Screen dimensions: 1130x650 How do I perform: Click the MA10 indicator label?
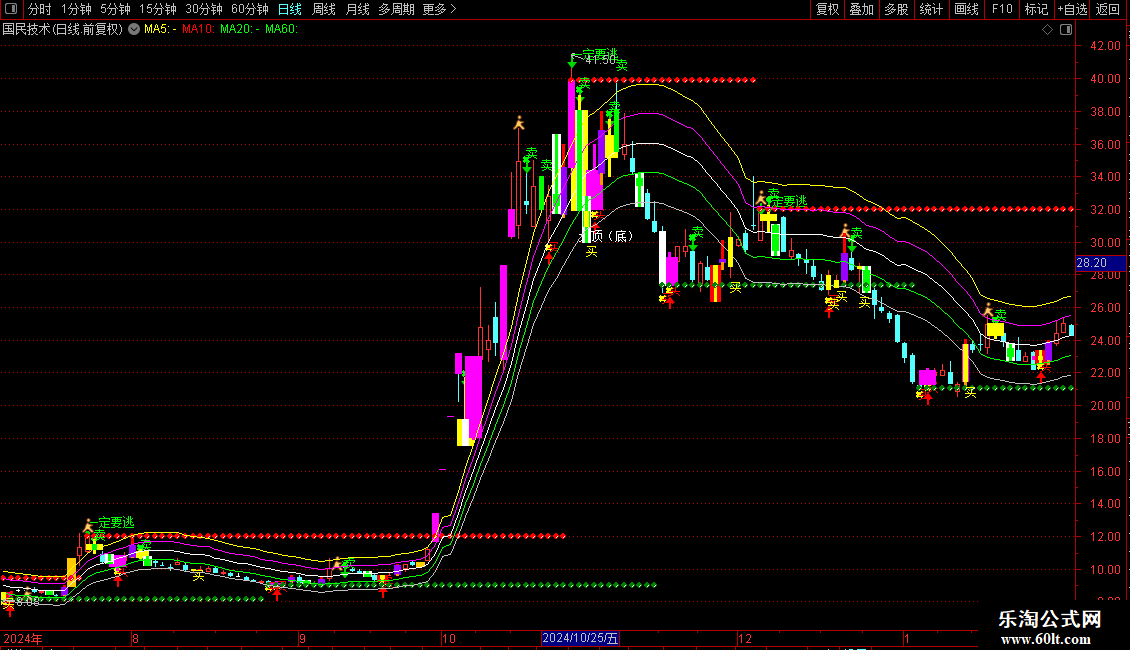(198, 30)
